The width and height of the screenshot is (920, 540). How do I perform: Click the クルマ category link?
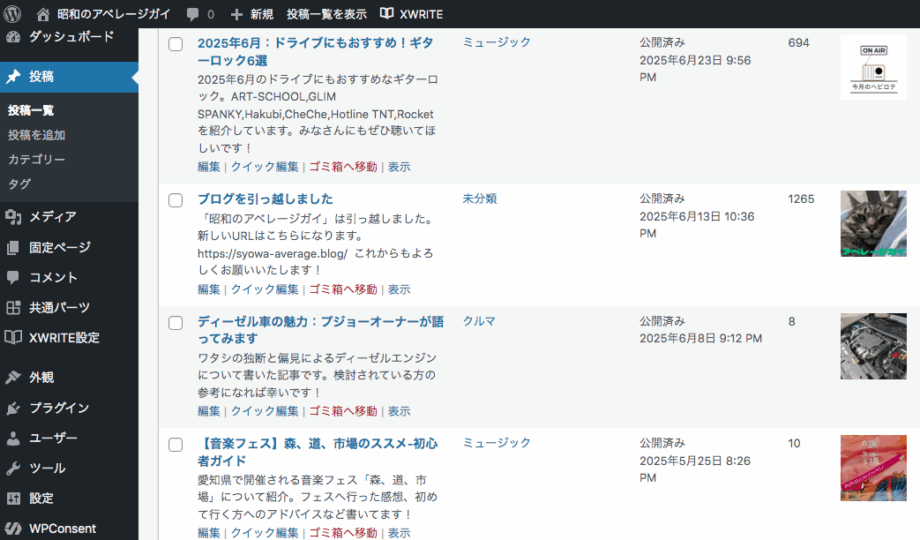pyautogui.click(x=479, y=321)
